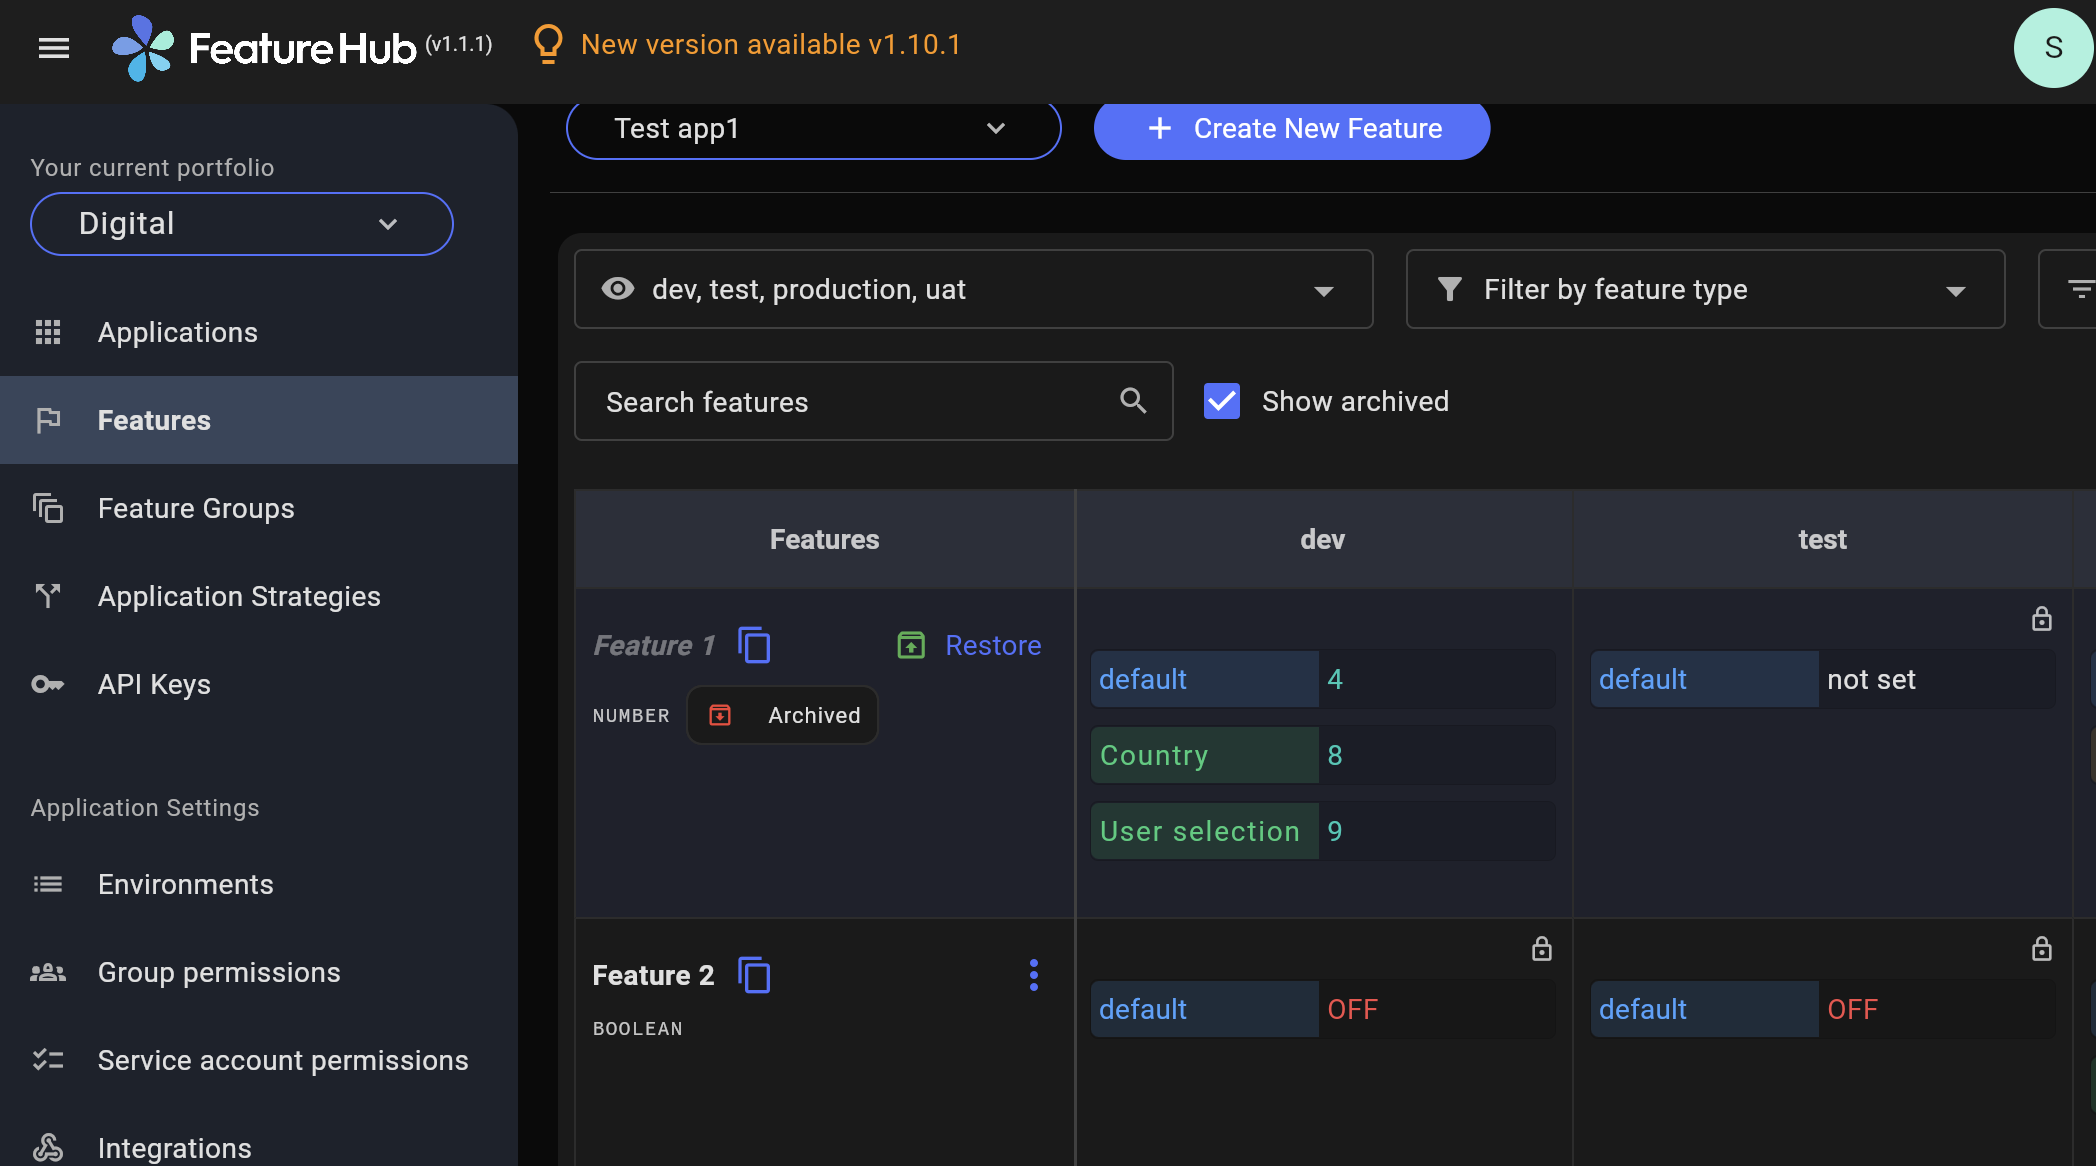Expand the environments filter dropdown
The image size is (2096, 1166).
[973, 289]
